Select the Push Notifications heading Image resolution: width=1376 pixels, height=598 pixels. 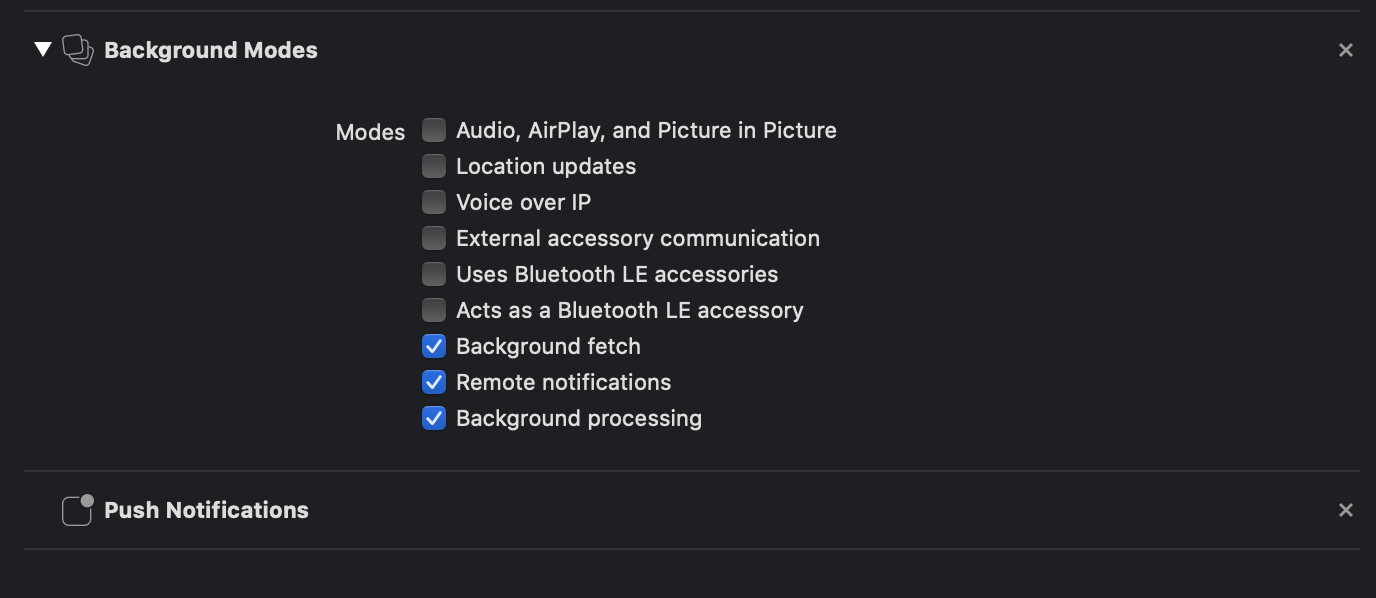[x=206, y=510]
